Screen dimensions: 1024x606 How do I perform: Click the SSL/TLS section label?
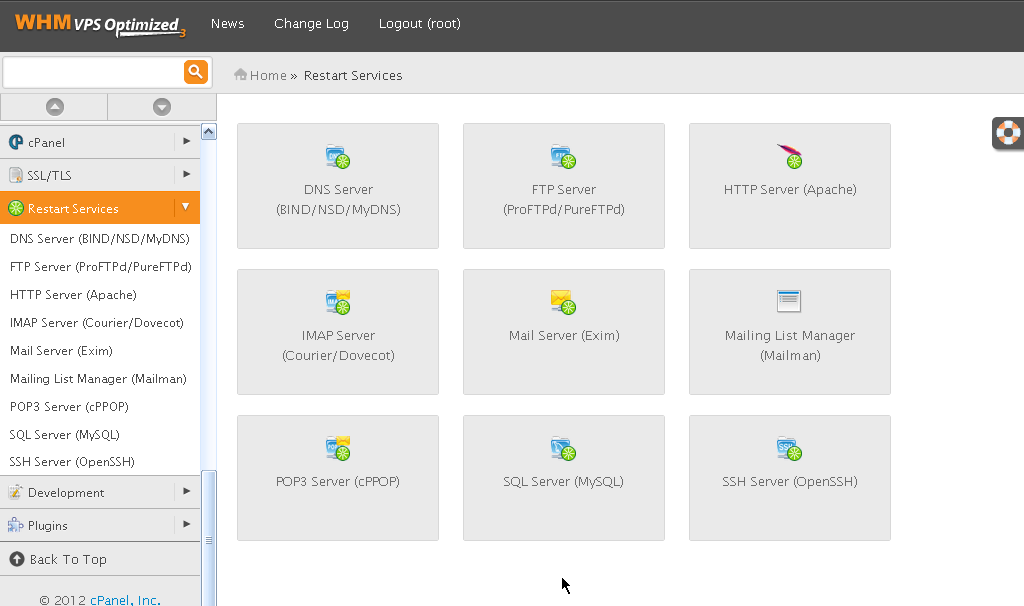pyautogui.click(x=49, y=176)
